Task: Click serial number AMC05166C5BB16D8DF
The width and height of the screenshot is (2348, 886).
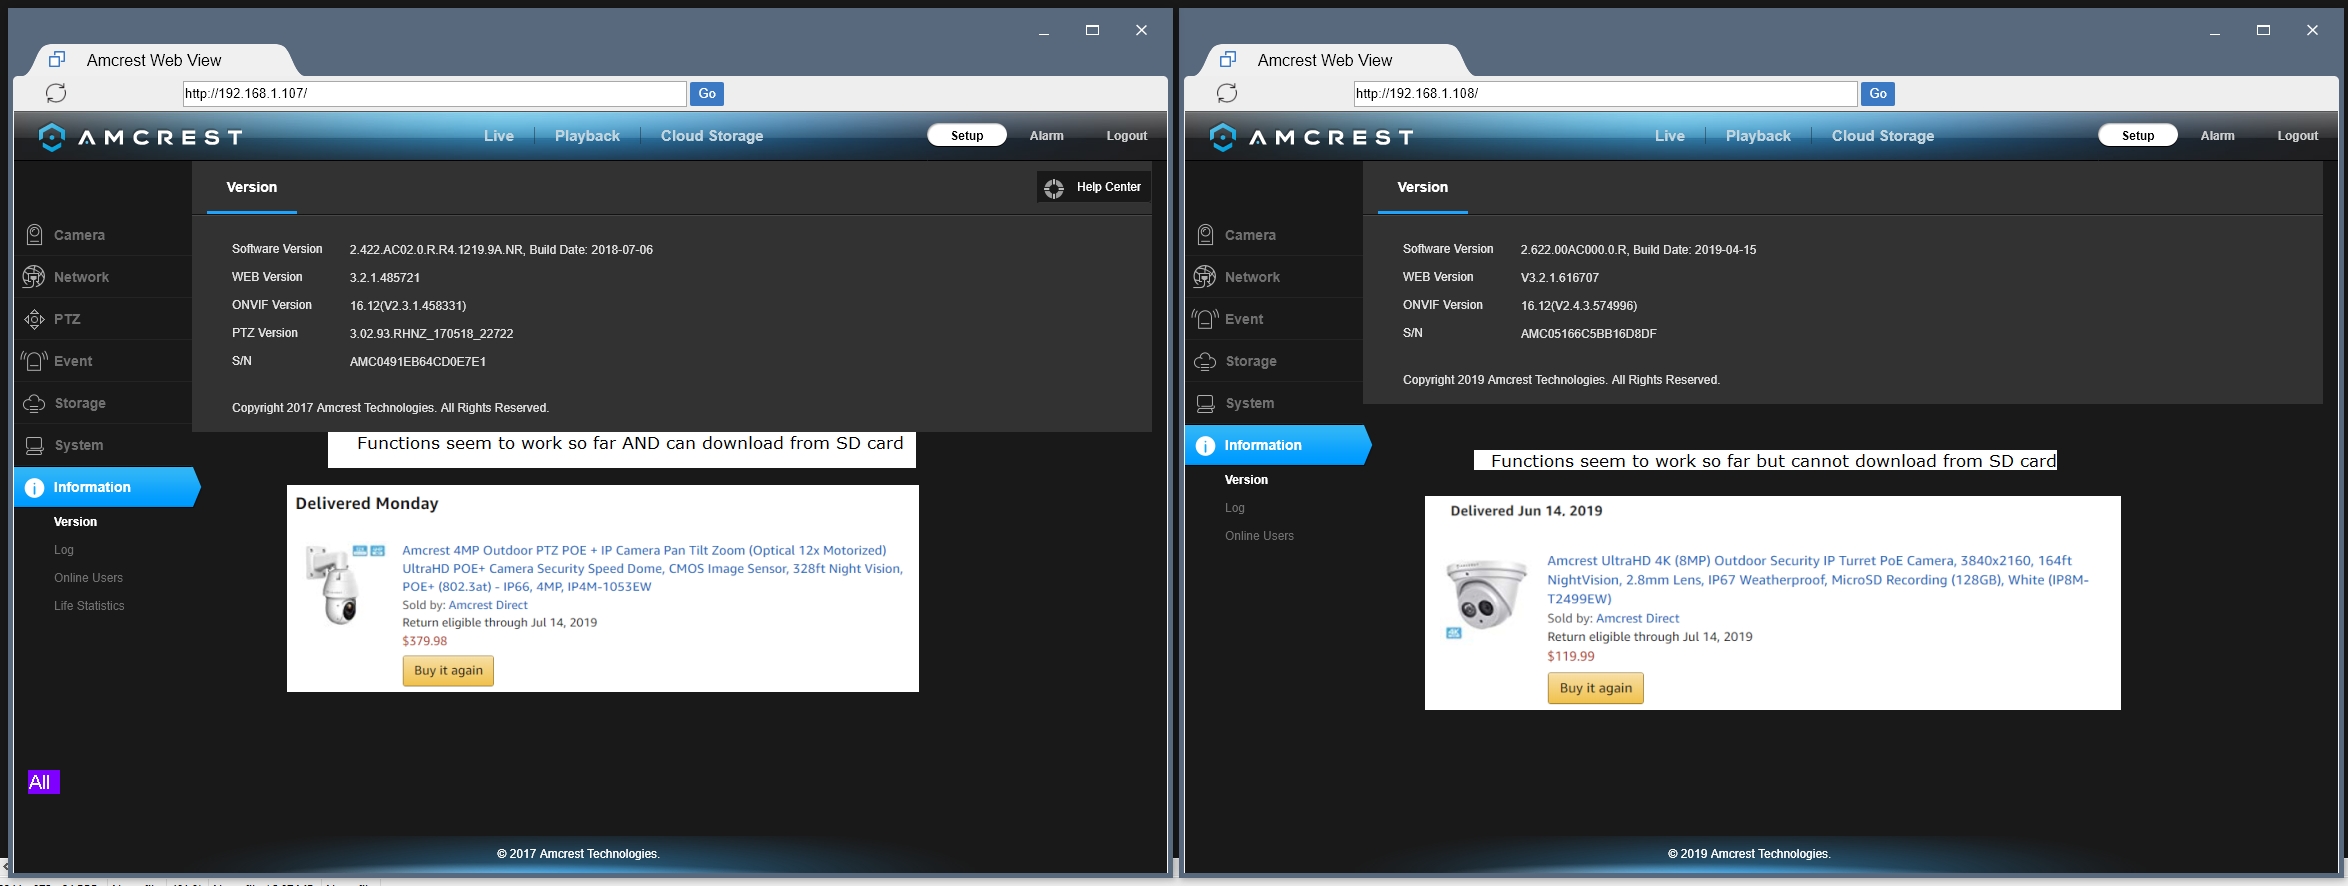Action: pos(1588,334)
